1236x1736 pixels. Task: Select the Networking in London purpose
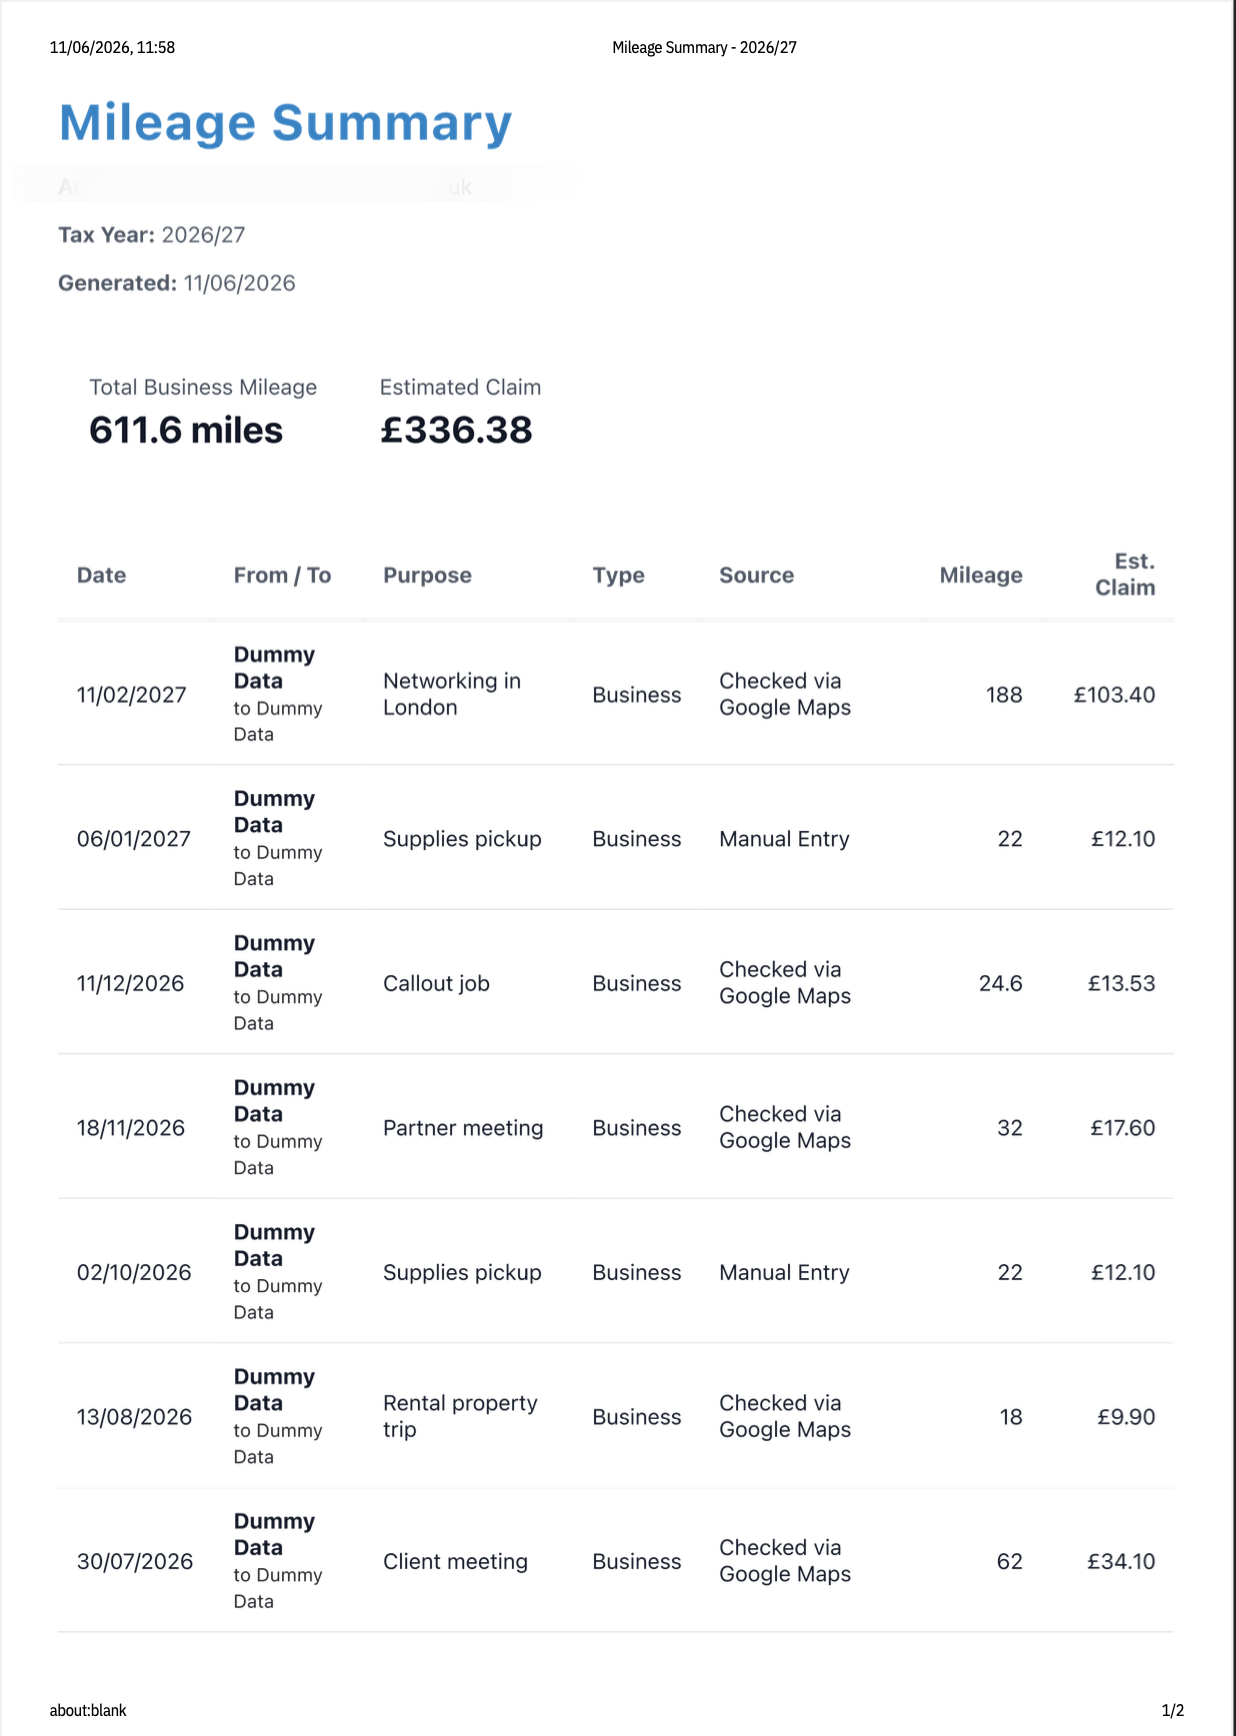[452, 694]
